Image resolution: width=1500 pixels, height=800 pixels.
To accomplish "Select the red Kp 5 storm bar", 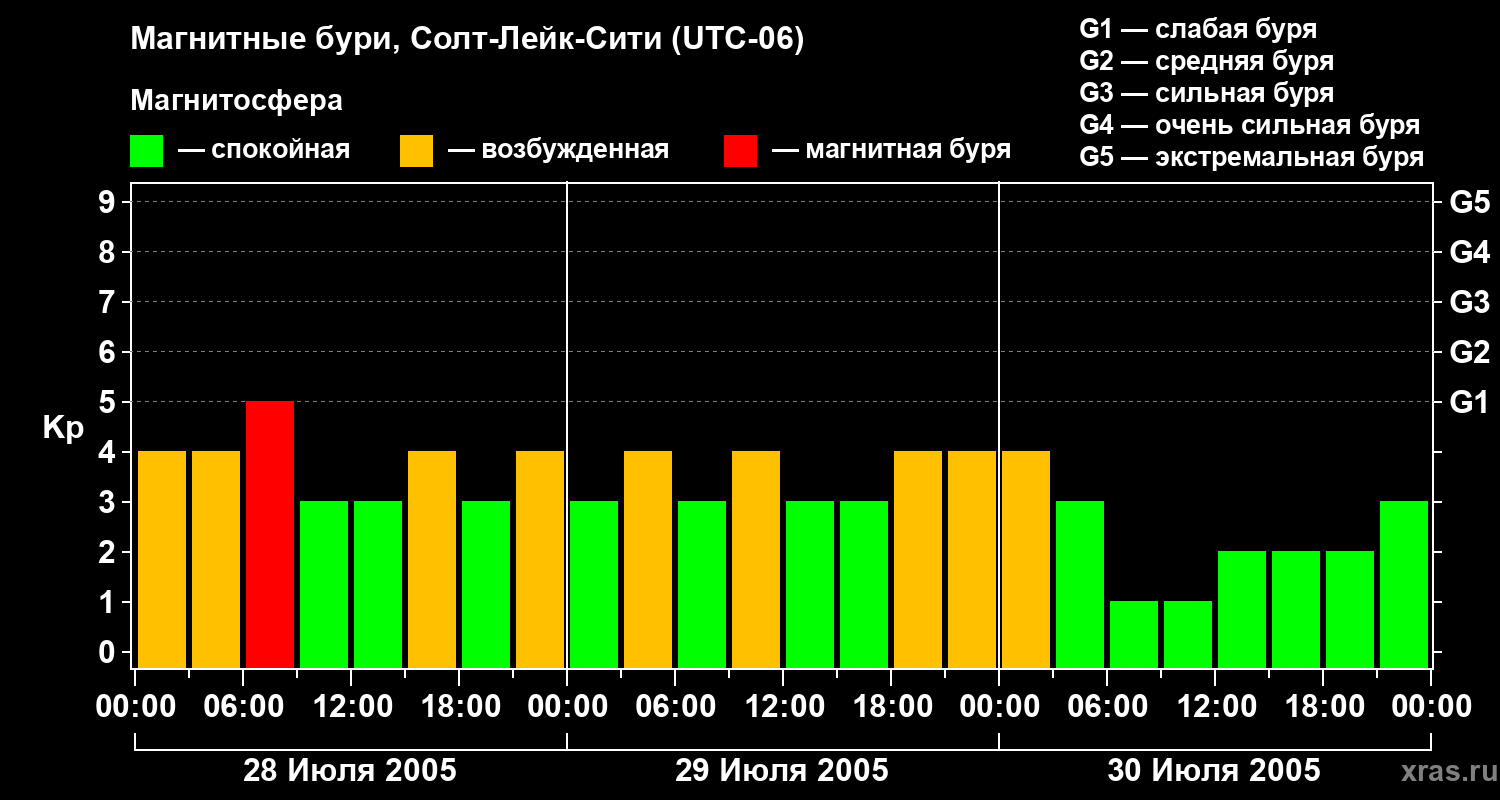I will tap(270, 534).
